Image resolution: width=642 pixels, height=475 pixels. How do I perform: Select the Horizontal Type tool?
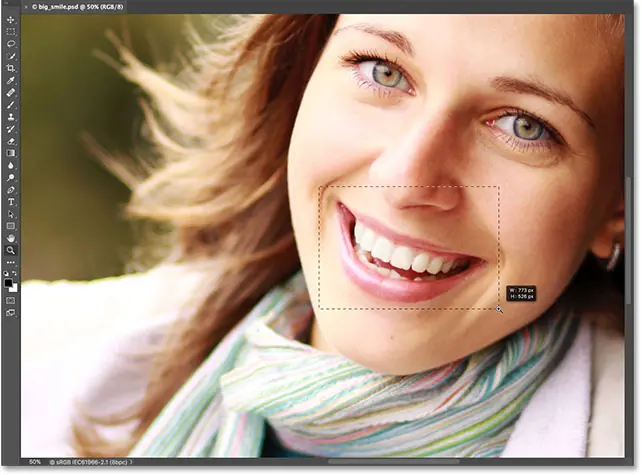click(x=11, y=201)
